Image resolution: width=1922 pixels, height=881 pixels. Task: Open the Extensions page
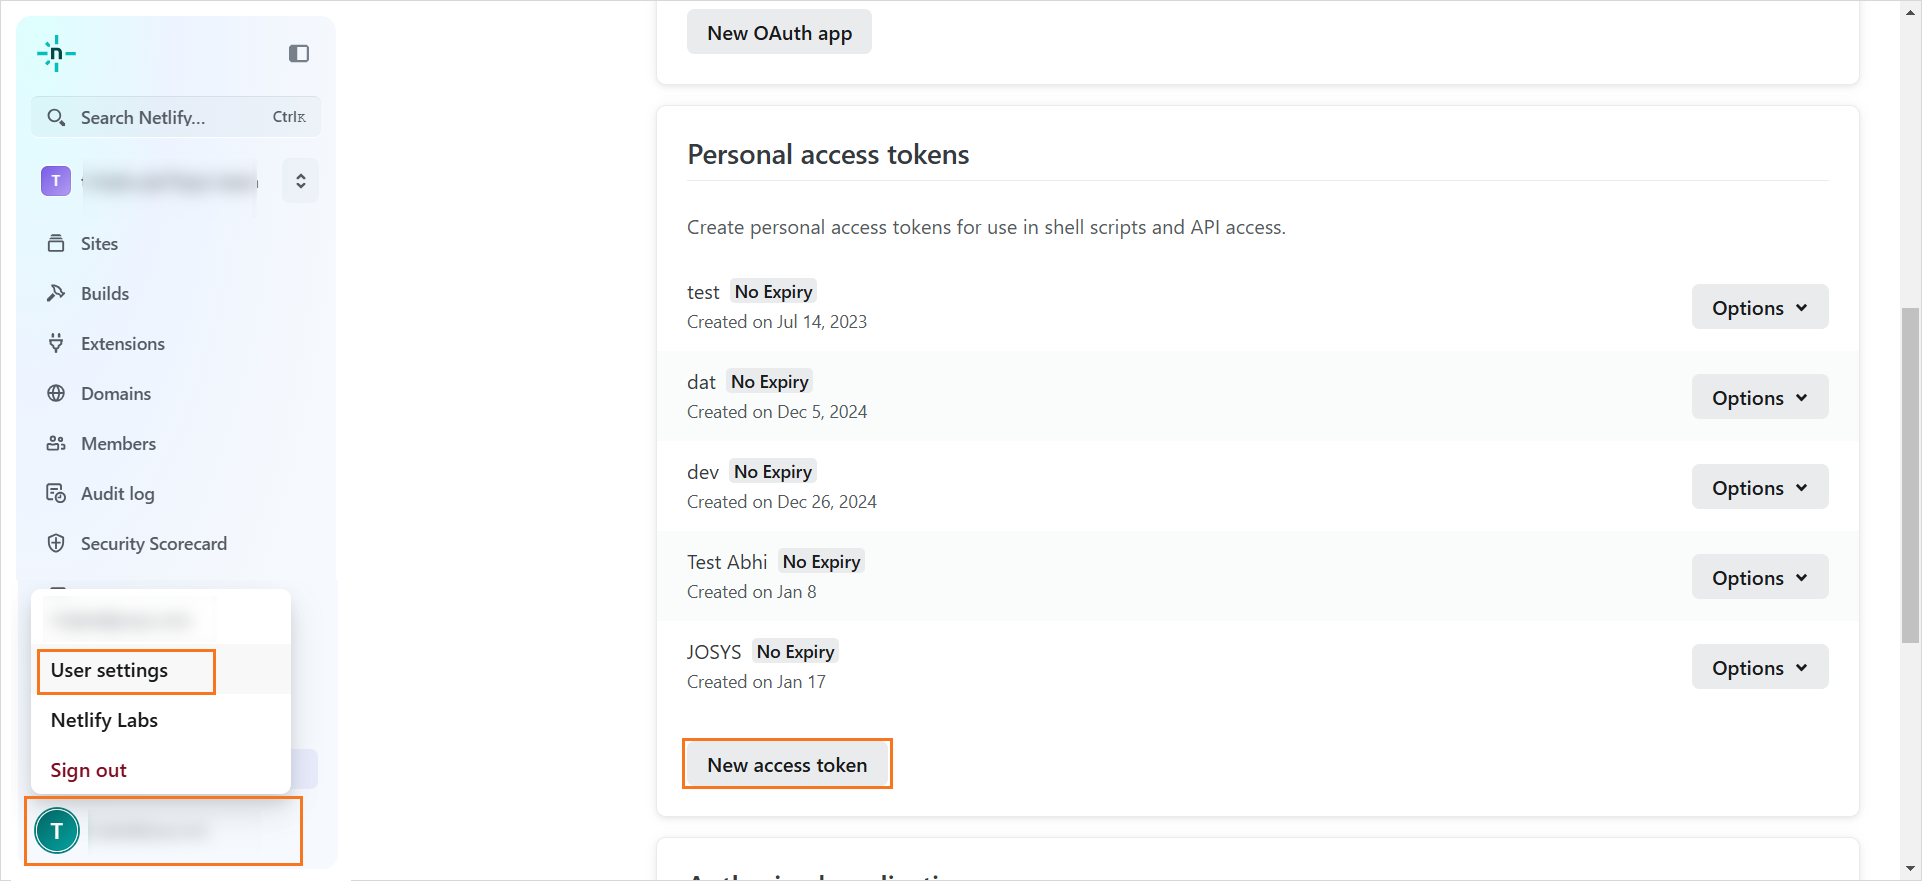123,343
